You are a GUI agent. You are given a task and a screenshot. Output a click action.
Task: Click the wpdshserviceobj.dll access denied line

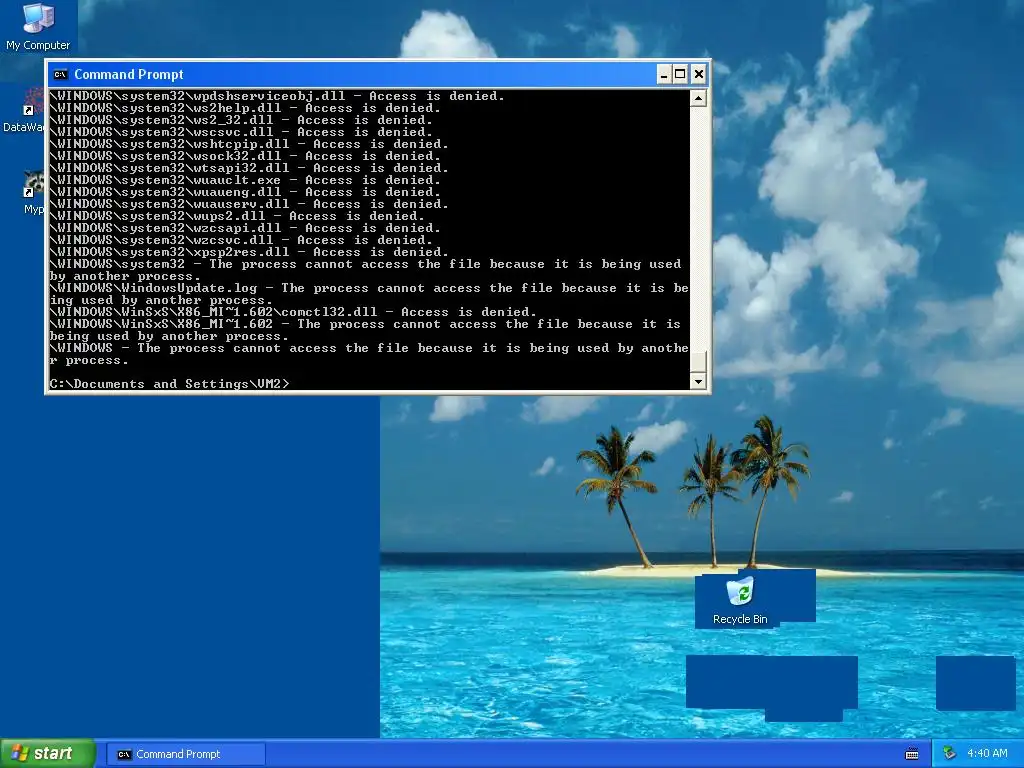[x=277, y=96]
